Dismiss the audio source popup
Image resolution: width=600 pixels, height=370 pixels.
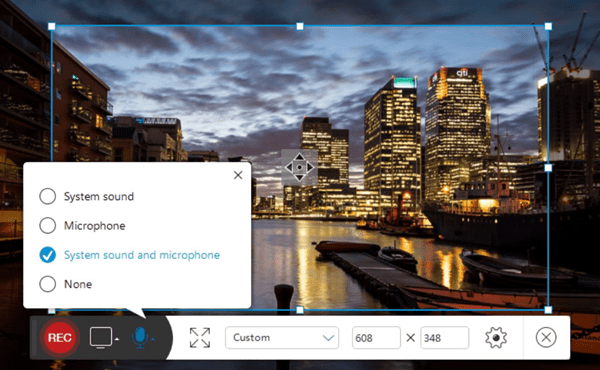(238, 175)
